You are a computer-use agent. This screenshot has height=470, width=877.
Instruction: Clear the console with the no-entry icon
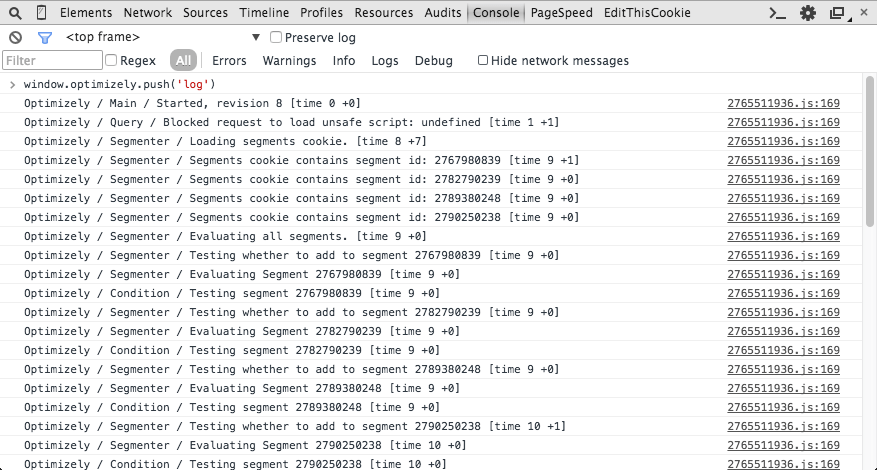click(15, 37)
